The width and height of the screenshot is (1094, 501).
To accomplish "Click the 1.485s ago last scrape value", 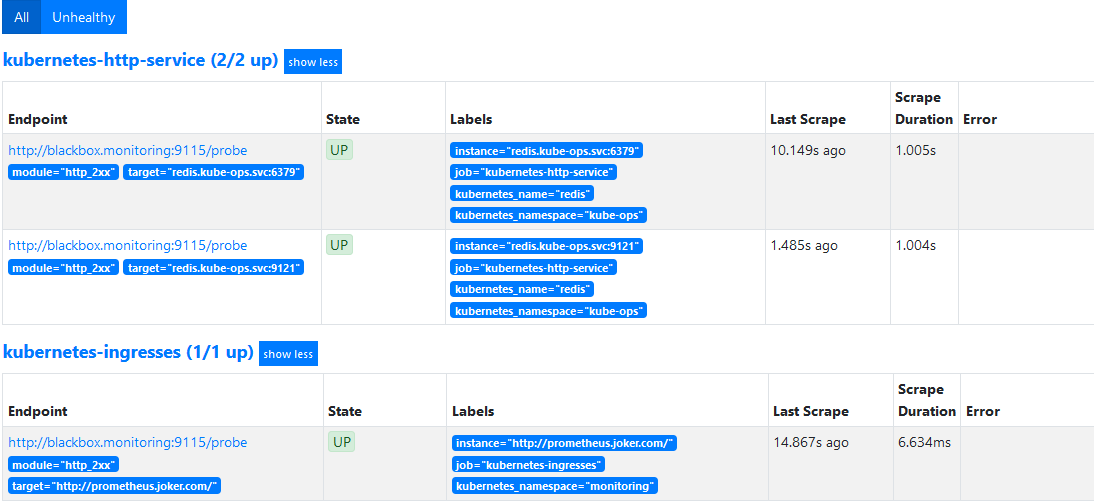I will [804, 246].
